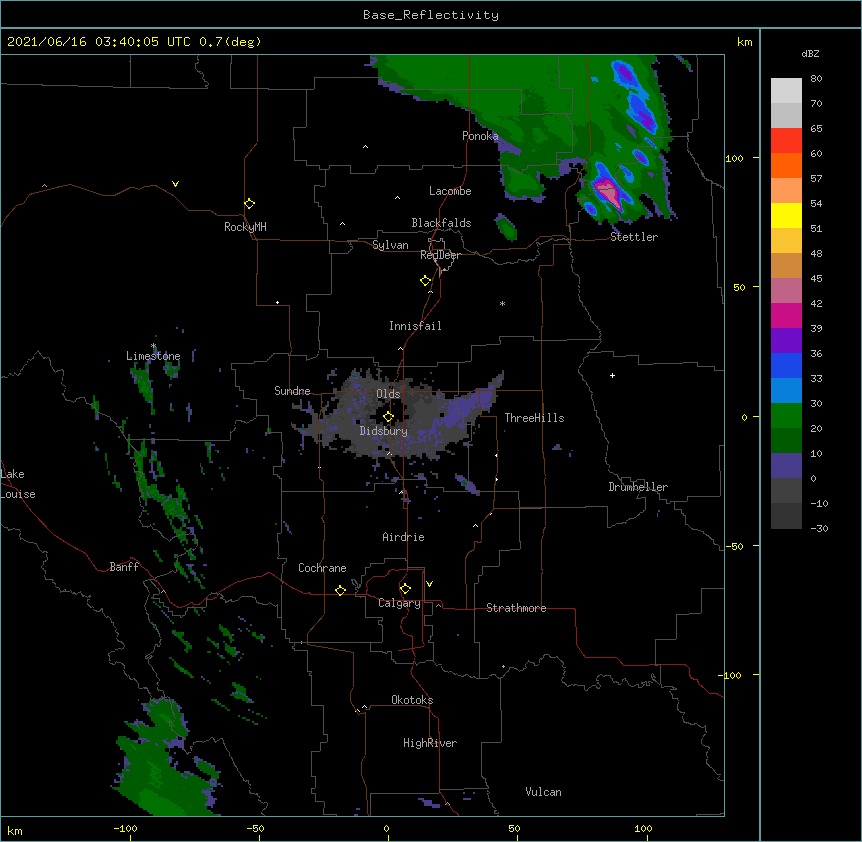Click the Lacombe city label
862x842 pixels.
click(450, 191)
